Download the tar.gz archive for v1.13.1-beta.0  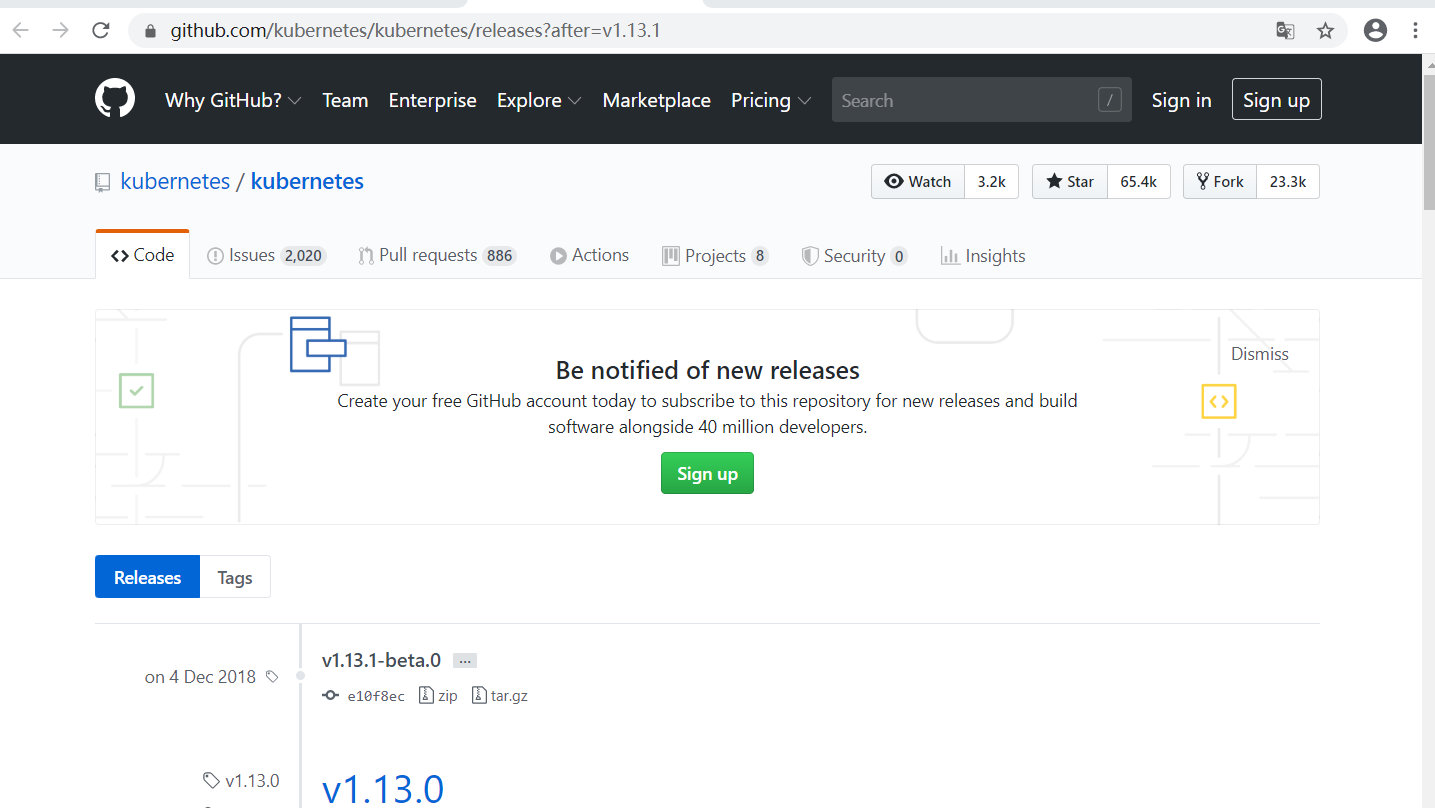[x=500, y=695]
